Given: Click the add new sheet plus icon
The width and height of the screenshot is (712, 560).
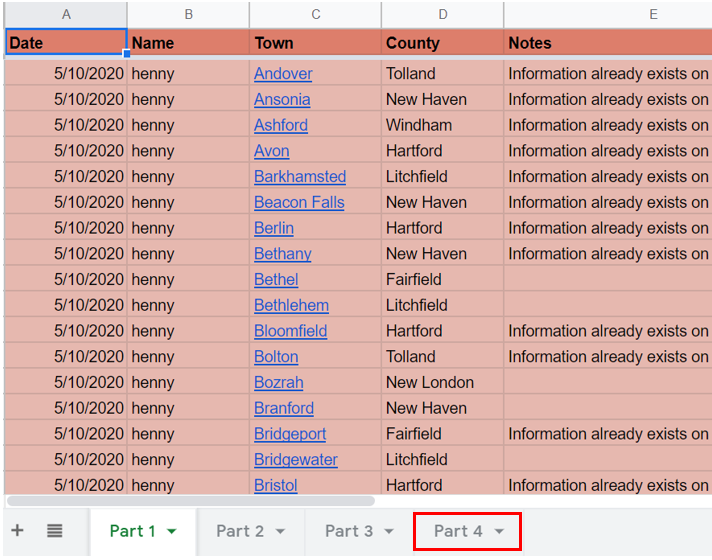Looking at the screenshot, I should [17, 530].
